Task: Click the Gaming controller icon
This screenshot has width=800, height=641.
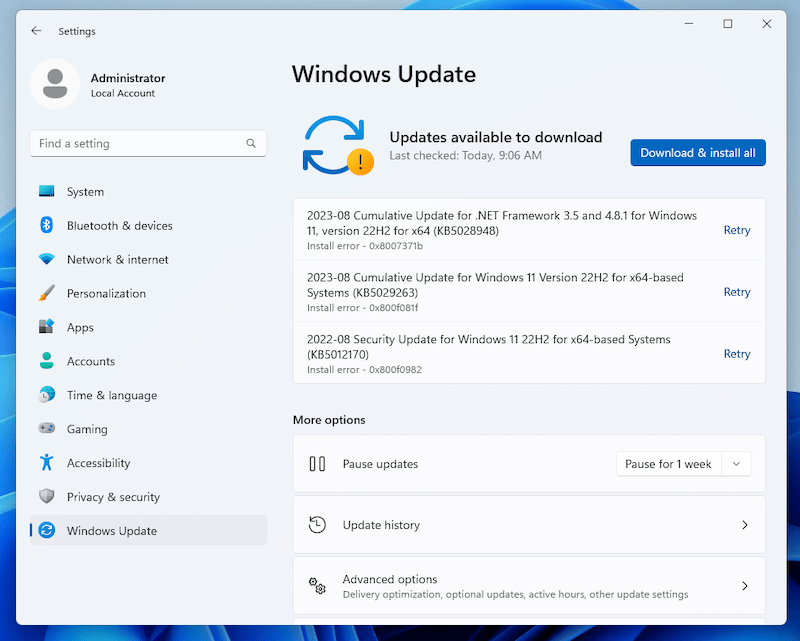Action: pos(46,428)
